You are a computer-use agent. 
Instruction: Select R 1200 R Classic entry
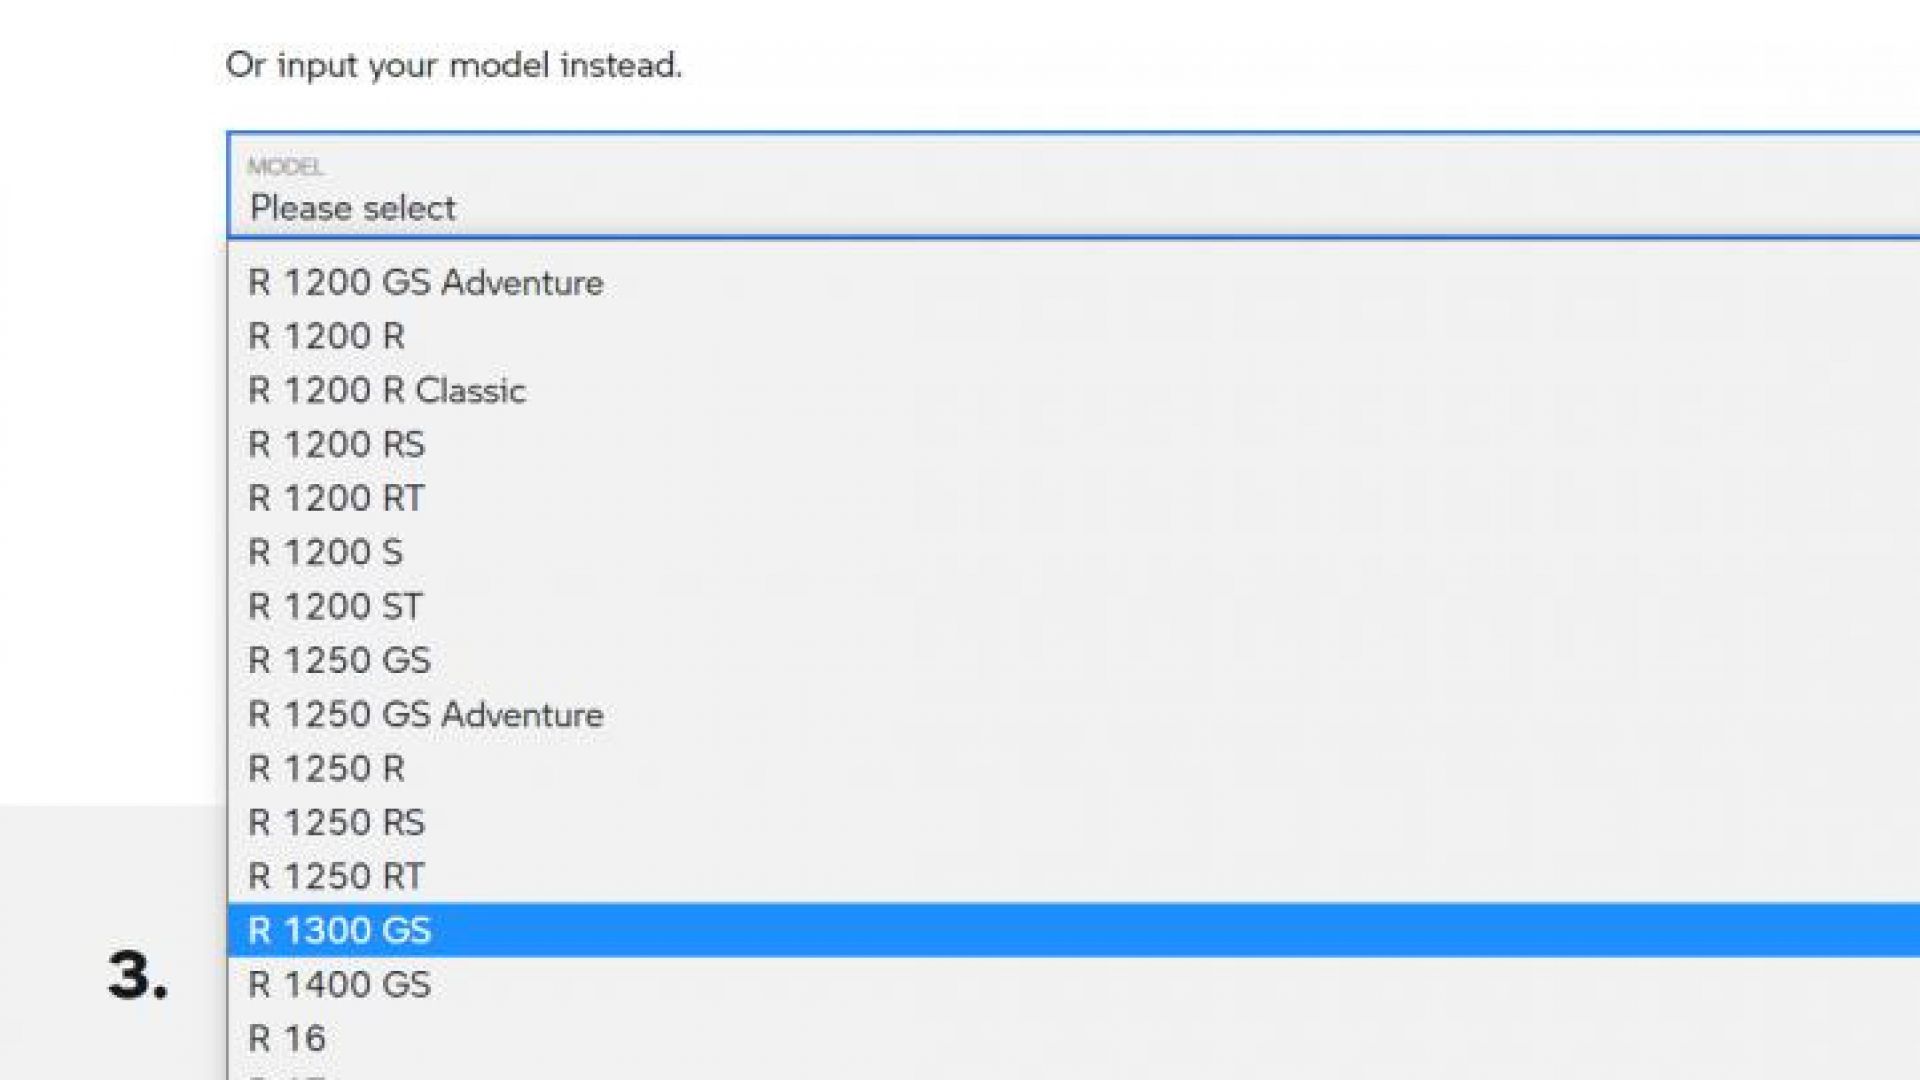pyautogui.click(x=386, y=391)
